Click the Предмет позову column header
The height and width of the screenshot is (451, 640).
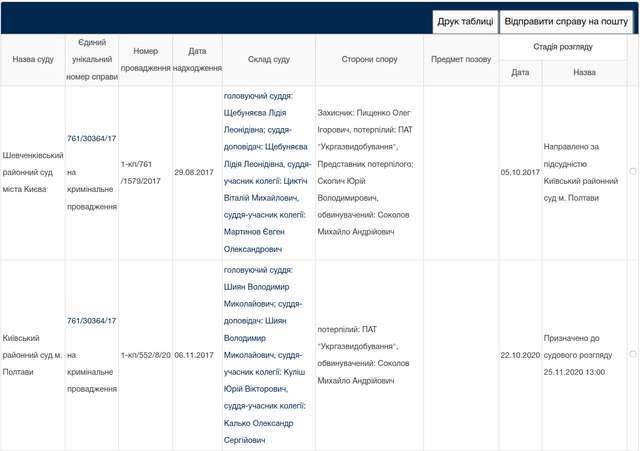pos(461,60)
